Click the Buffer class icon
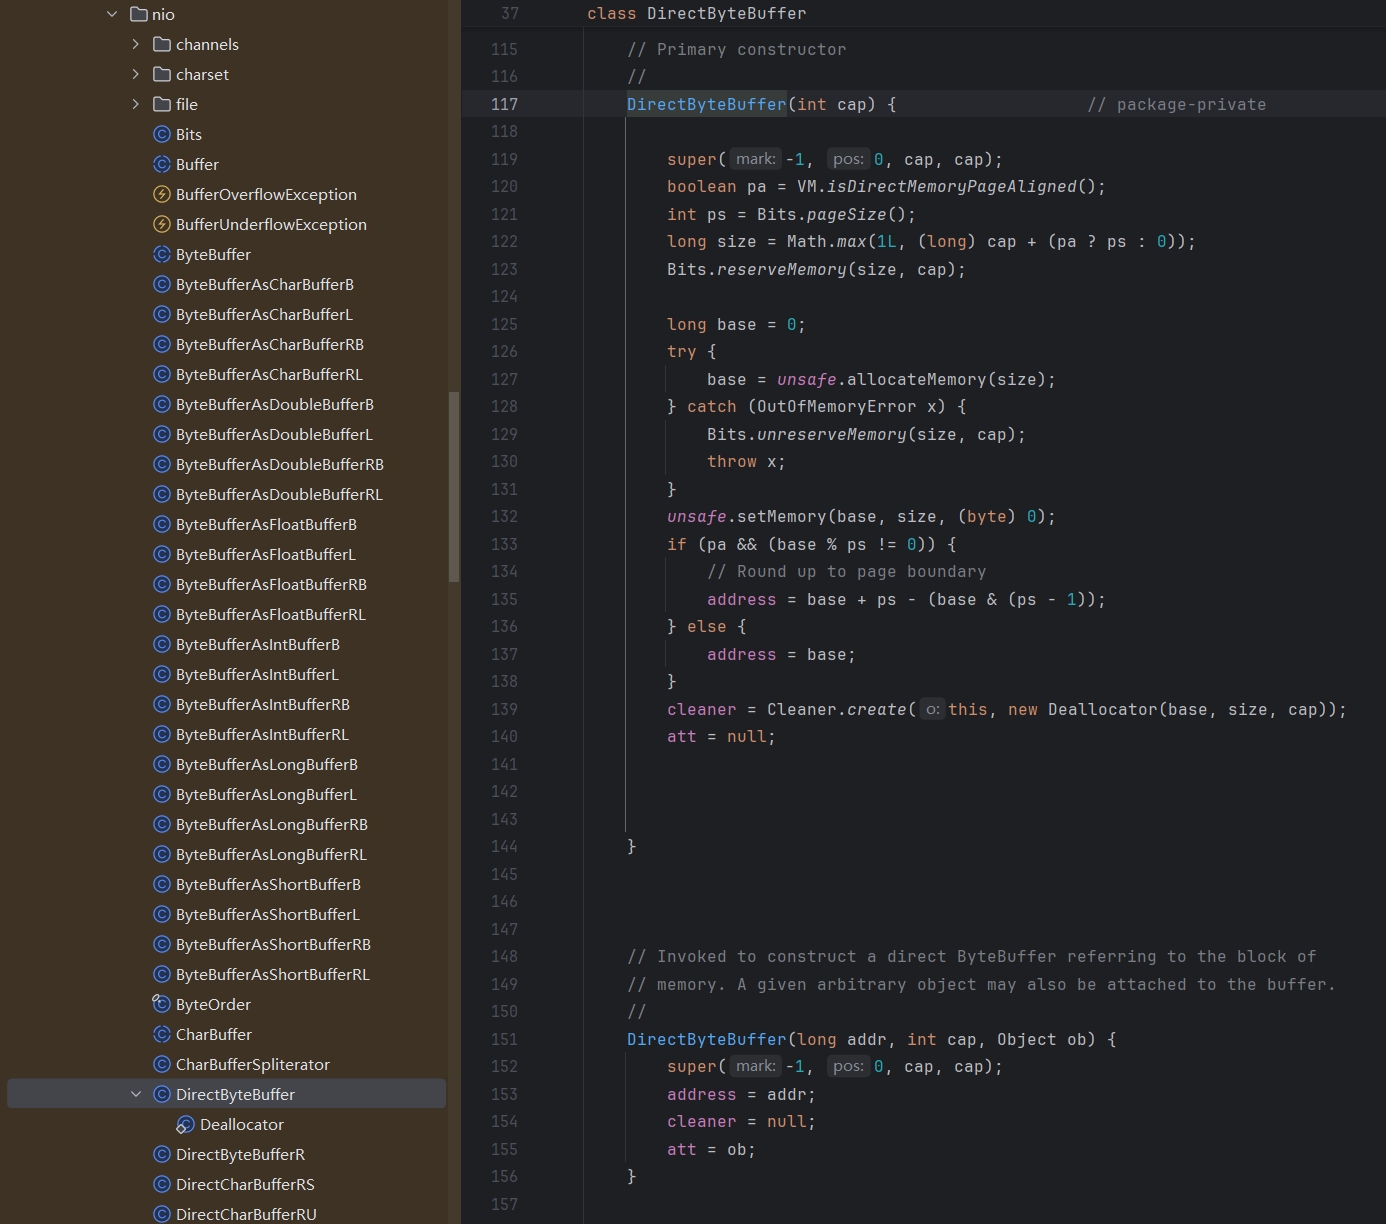The width and height of the screenshot is (1386, 1224). pos(162,164)
